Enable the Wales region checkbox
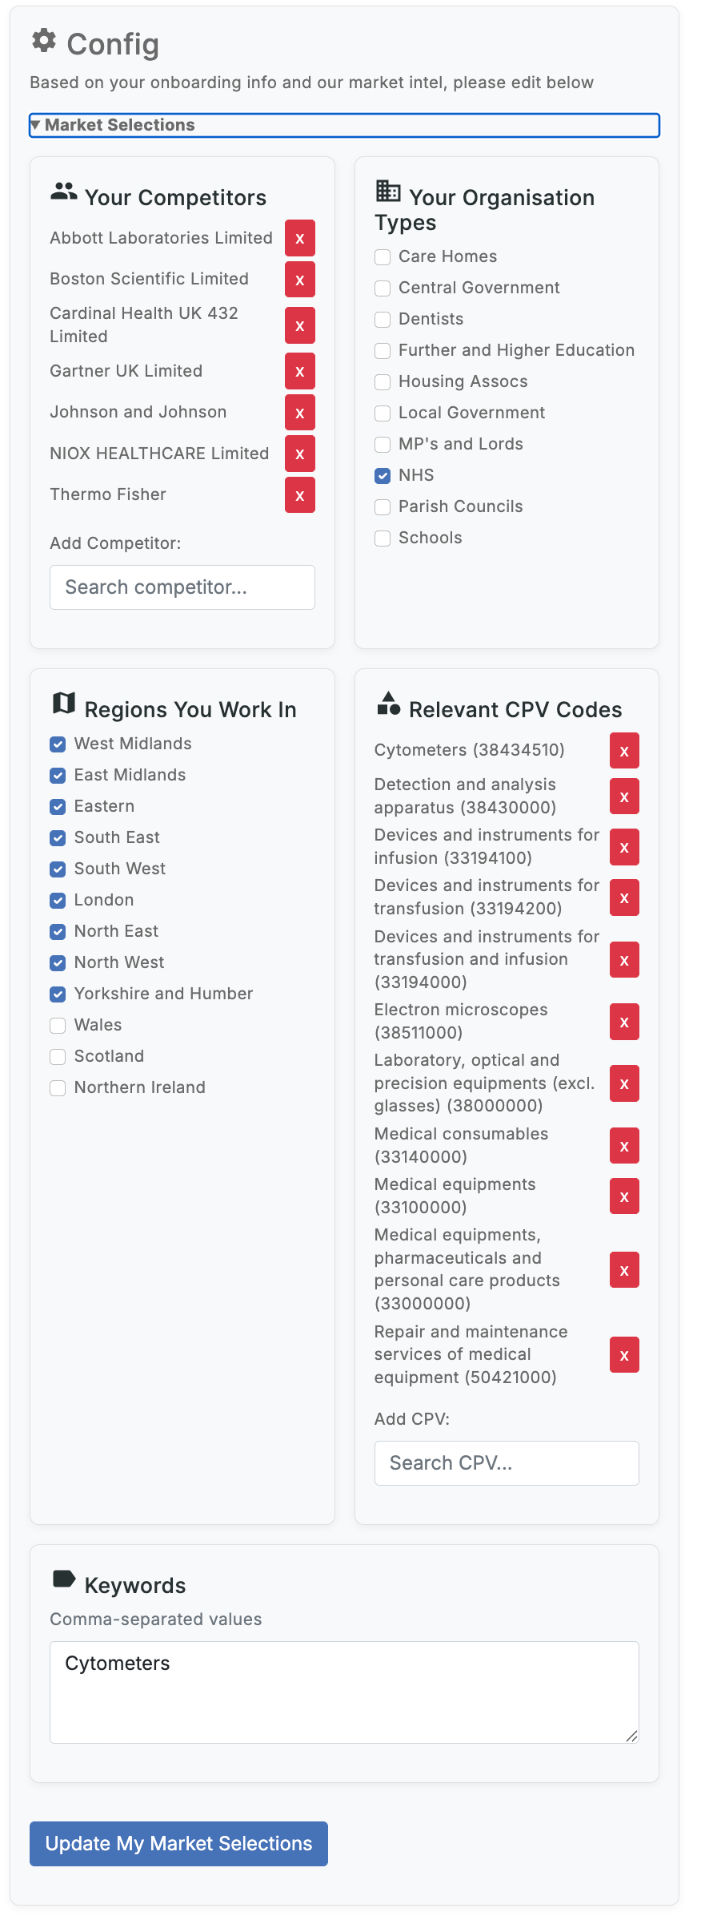The height and width of the screenshot is (1920, 701). pyautogui.click(x=58, y=1026)
